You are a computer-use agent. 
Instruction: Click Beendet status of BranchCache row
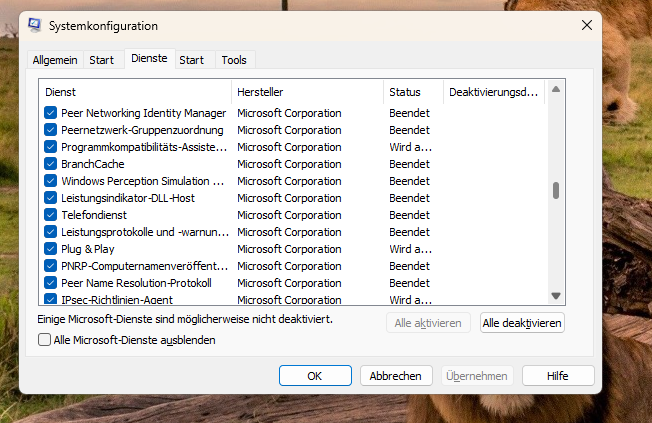[x=409, y=164]
